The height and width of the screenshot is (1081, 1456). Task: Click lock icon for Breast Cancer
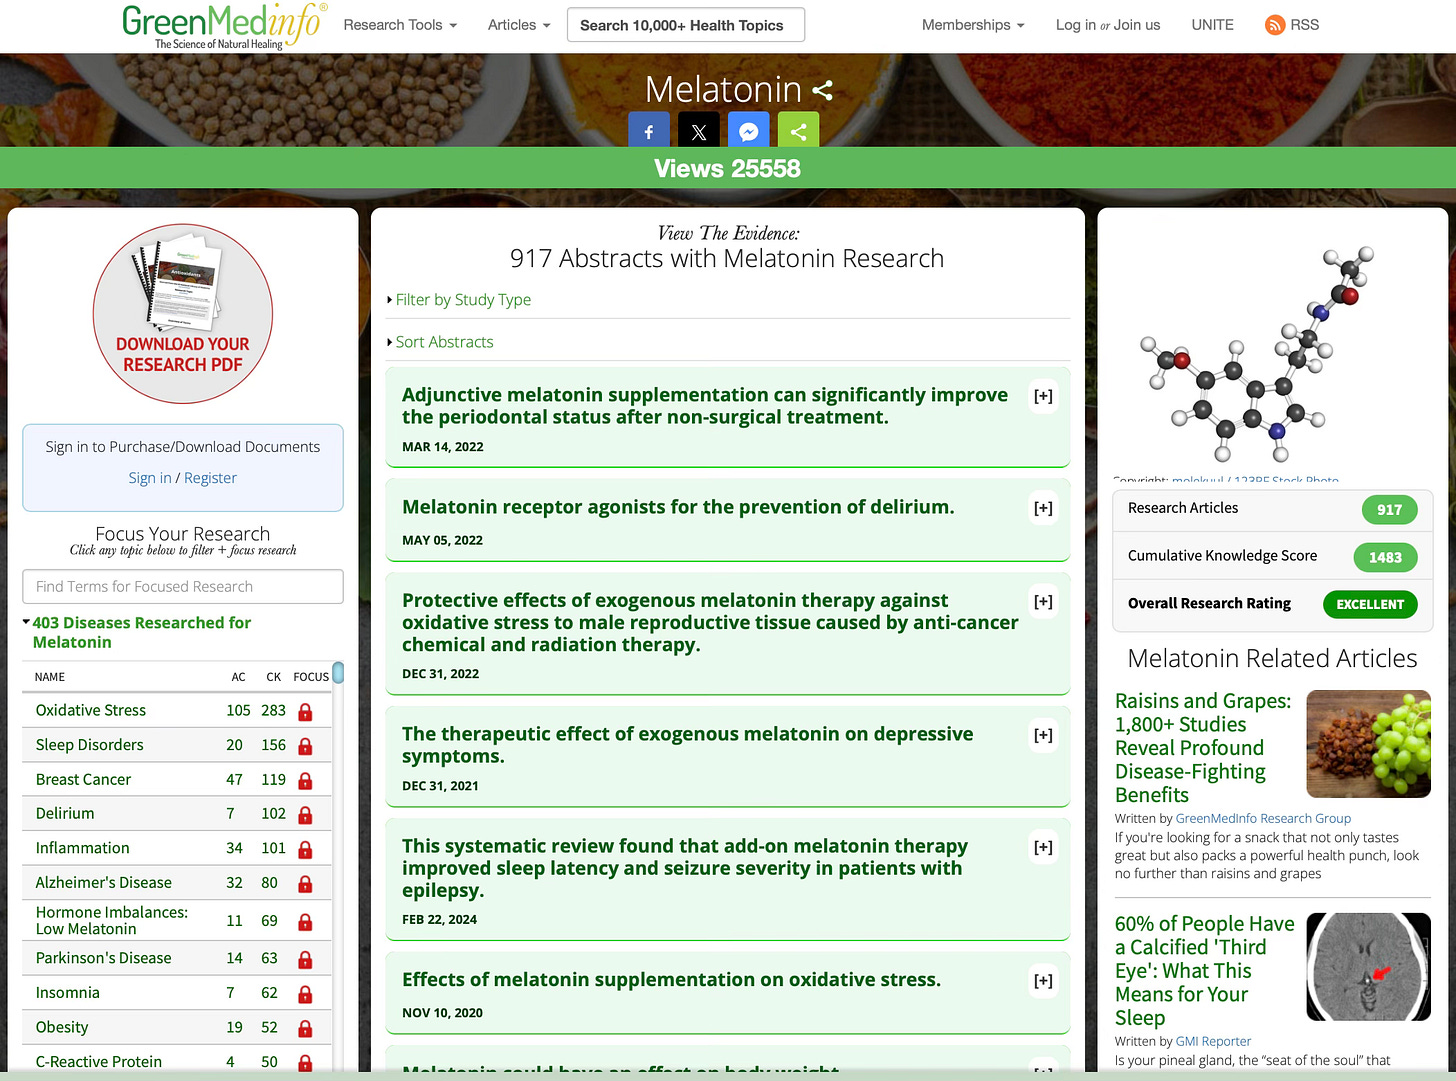coord(305,781)
